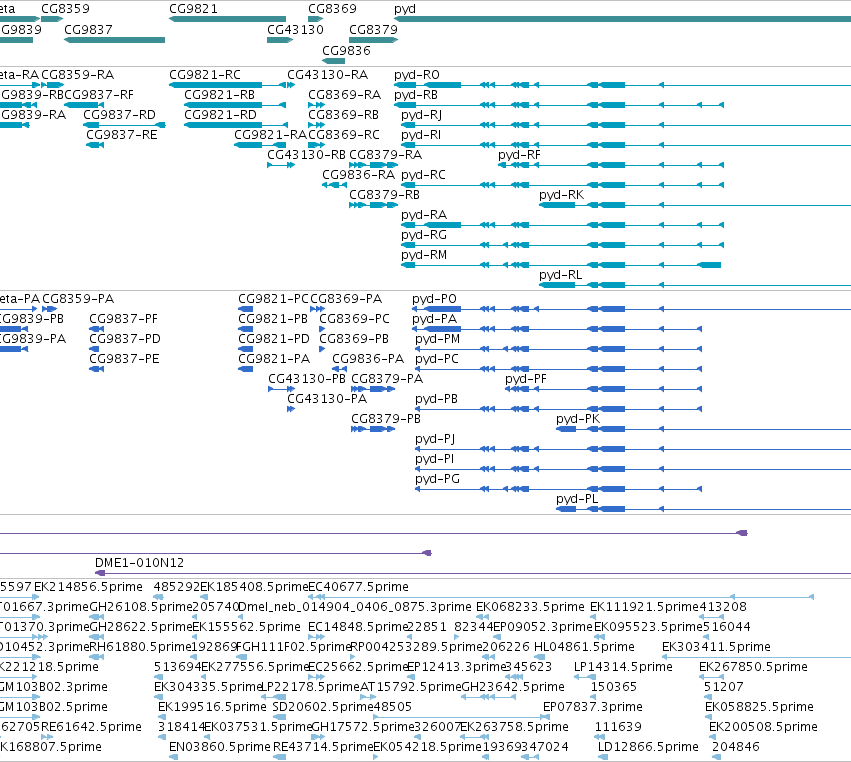The width and height of the screenshot is (851, 762).
Task: Select protein label pyd-PO
Action: pyautogui.click(x=434, y=299)
